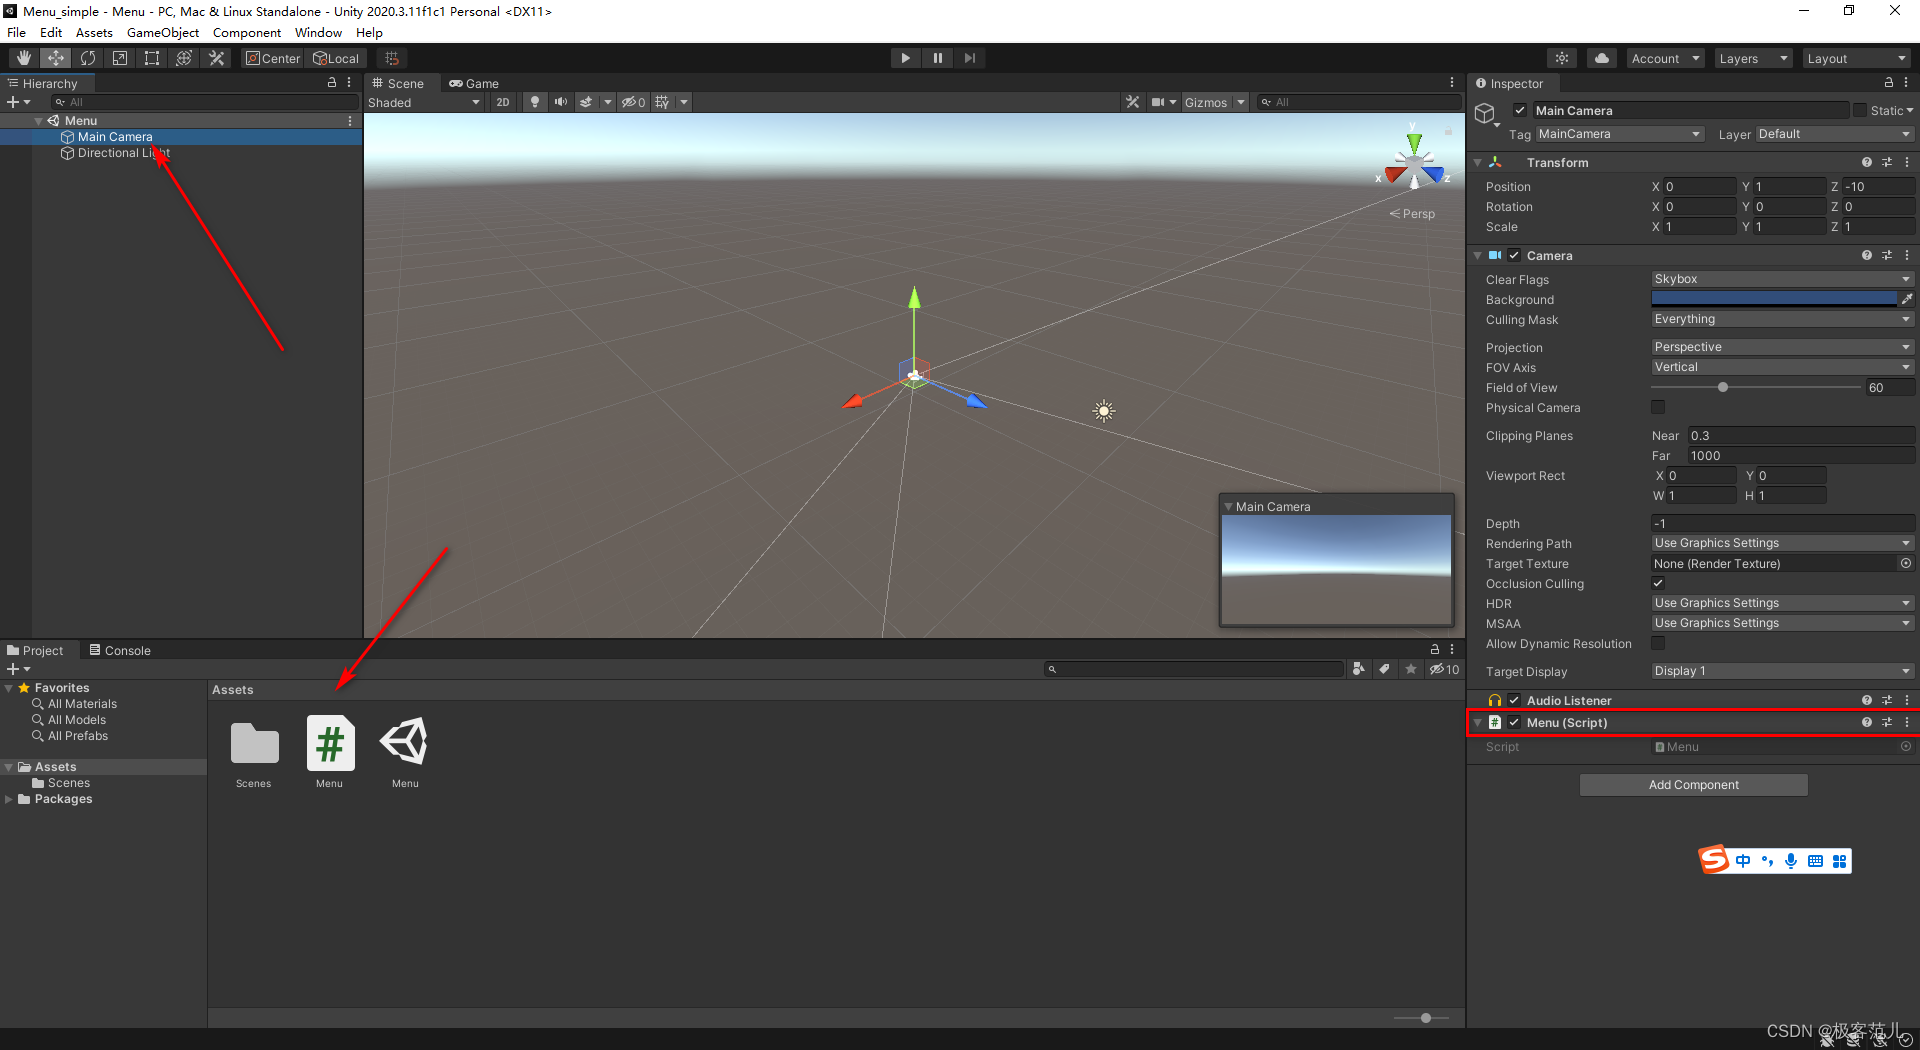The height and width of the screenshot is (1050, 1920).
Task: Open the Projection dropdown
Action: tap(1782, 347)
